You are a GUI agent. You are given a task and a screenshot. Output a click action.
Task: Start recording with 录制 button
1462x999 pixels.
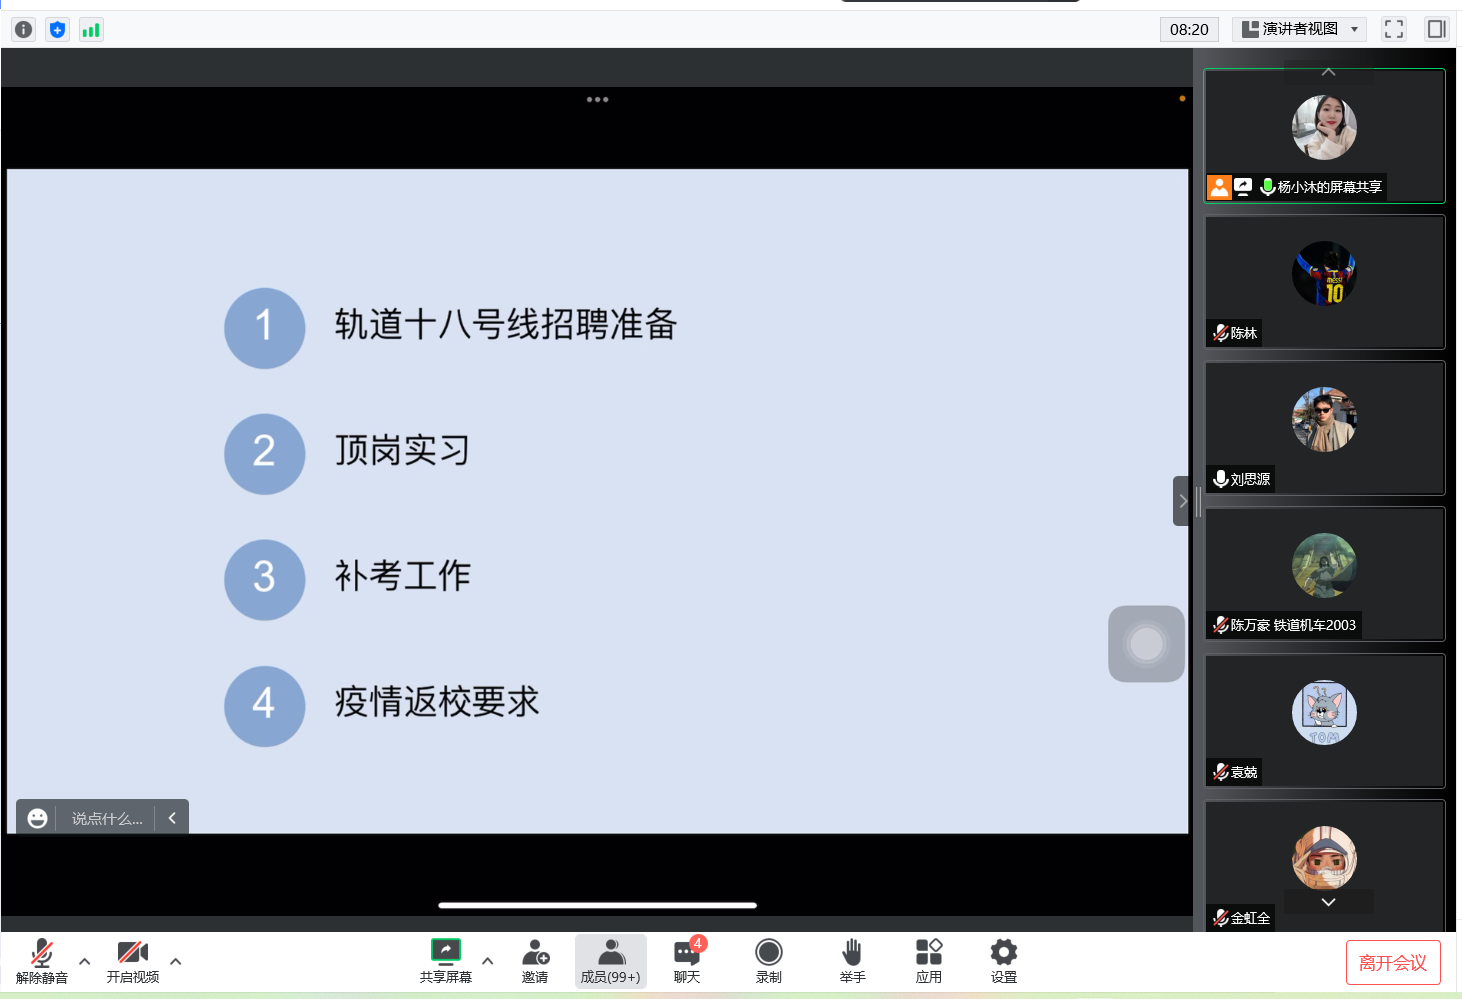point(768,961)
